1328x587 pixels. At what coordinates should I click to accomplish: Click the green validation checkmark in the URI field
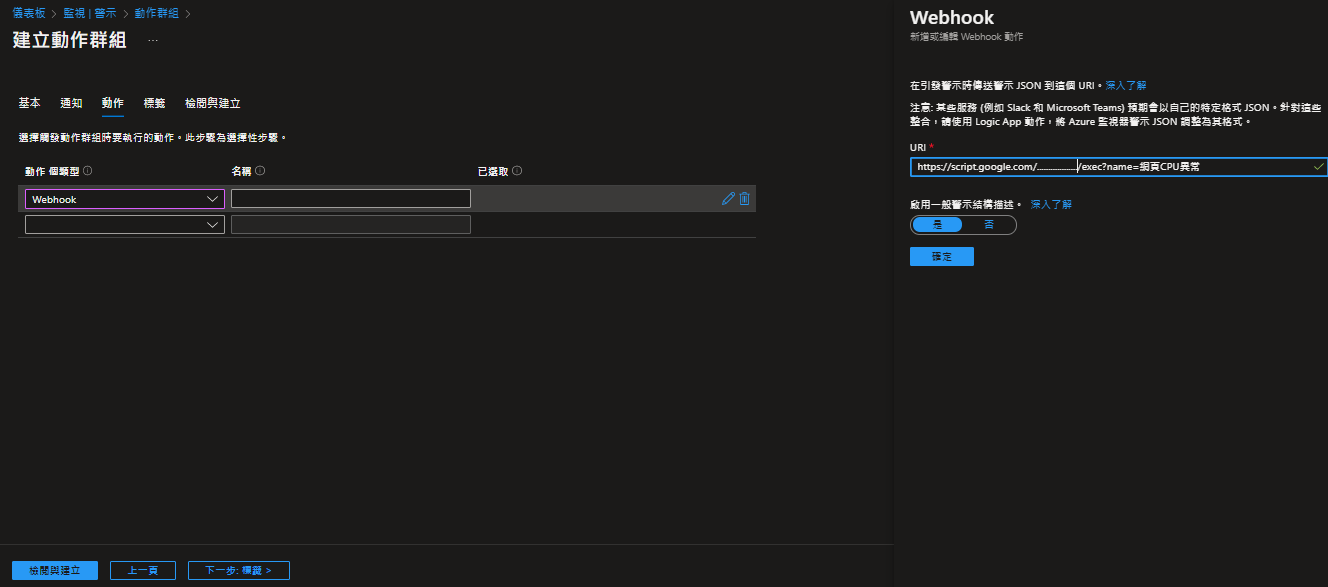(1319, 167)
